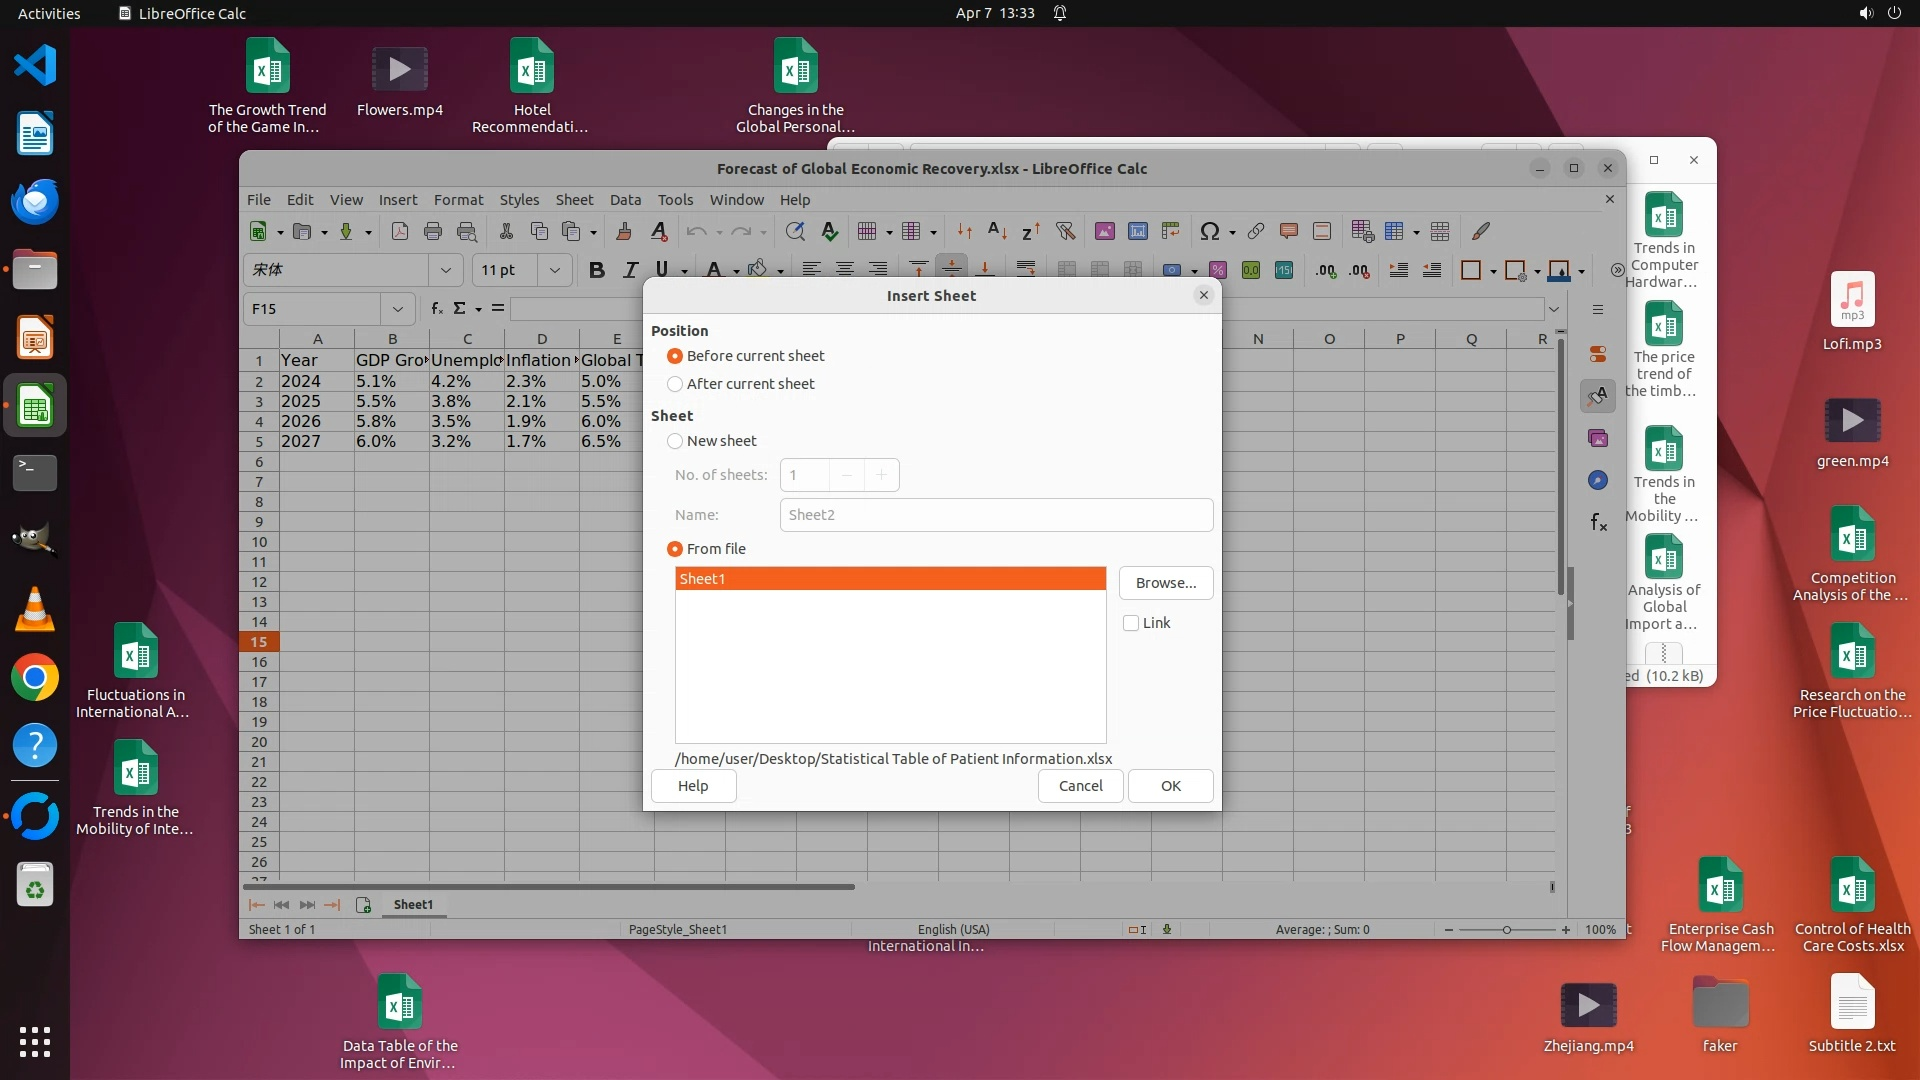1920x1080 pixels.
Task: Click the Browse... button
Action: coord(1165,583)
